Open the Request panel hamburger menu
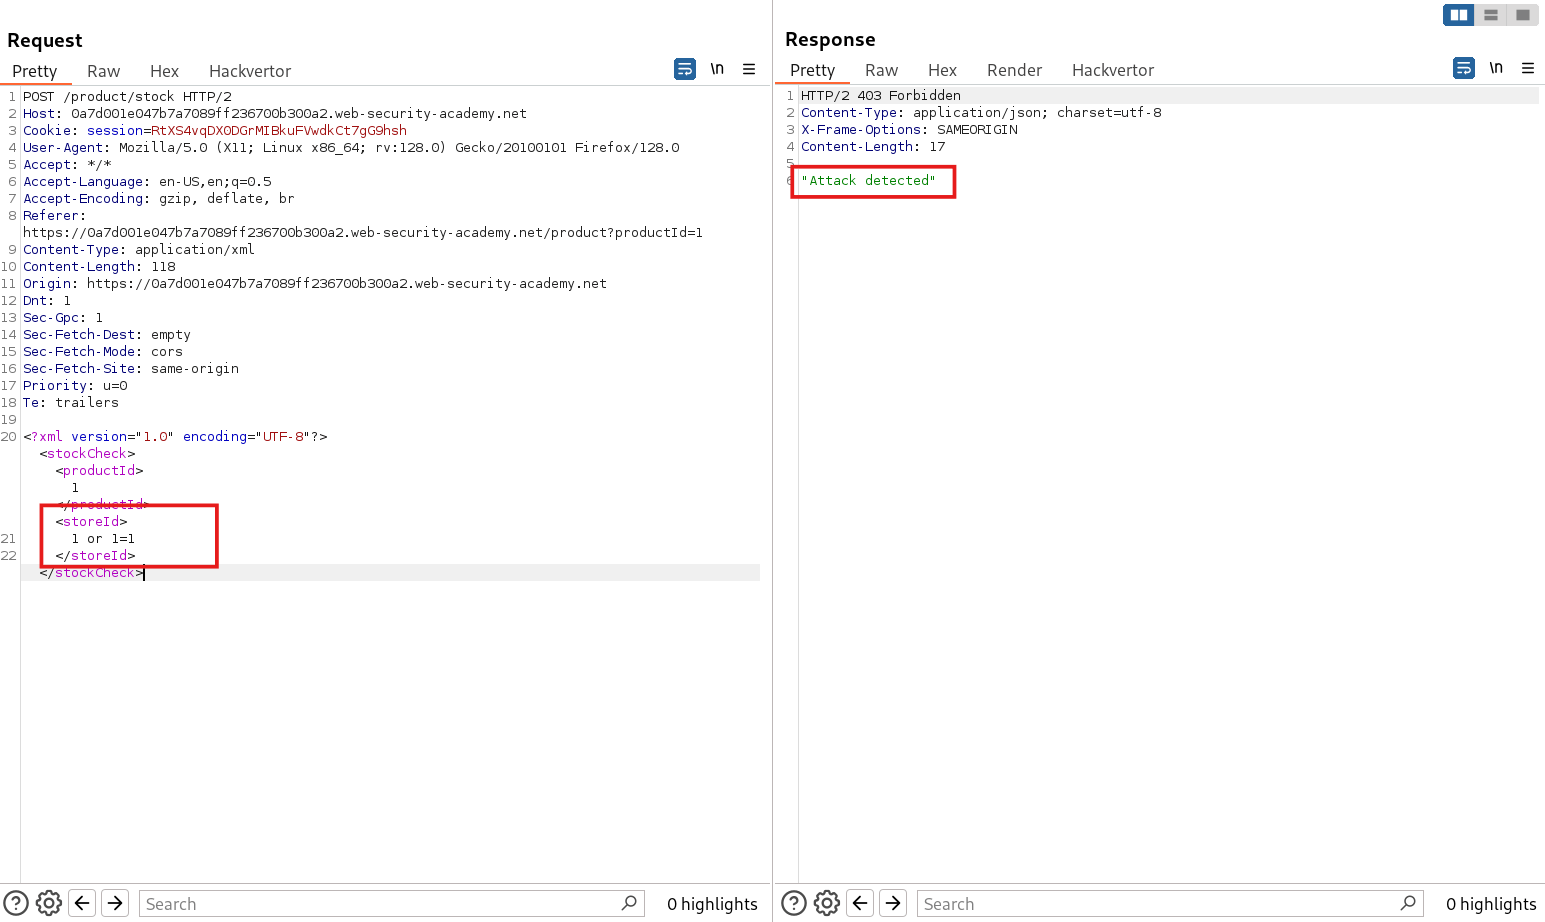Image resolution: width=1545 pixels, height=922 pixels. pos(749,69)
